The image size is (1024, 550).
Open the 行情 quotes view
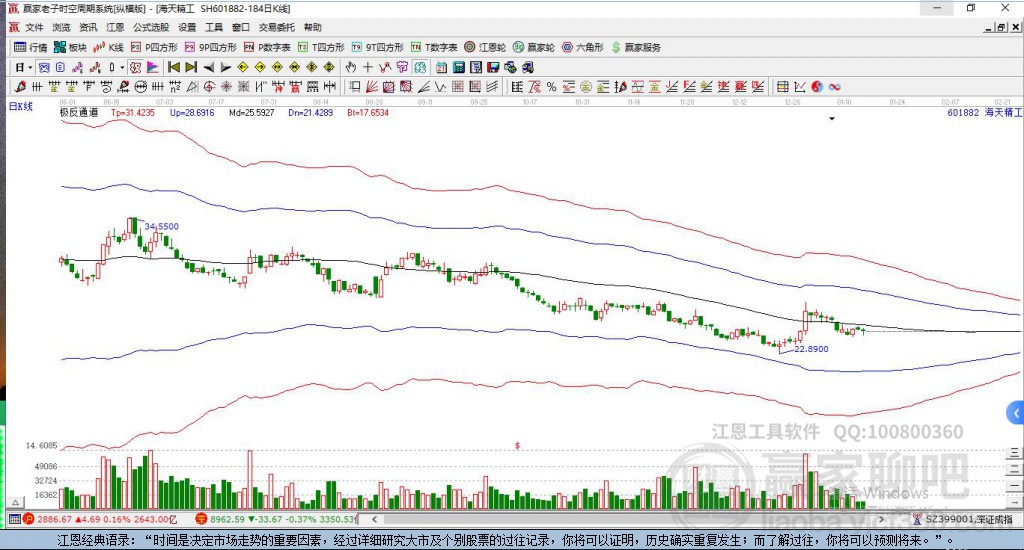pos(31,47)
